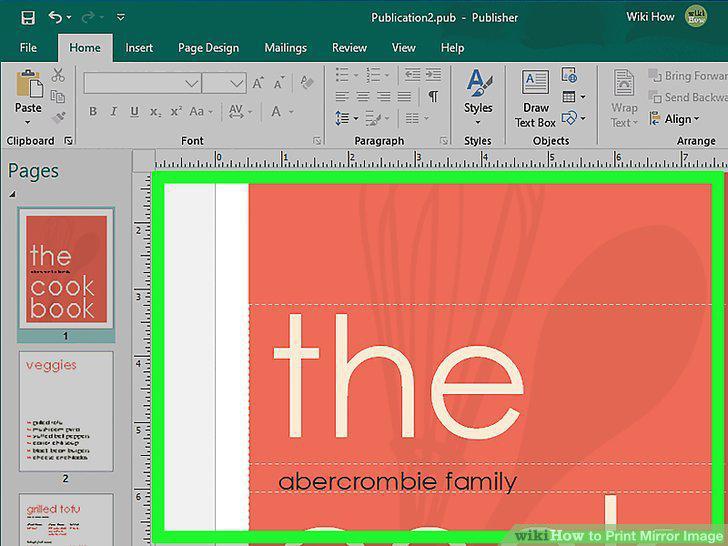This screenshot has width=728, height=546.
Task: Open the font size combo box
Action: (224, 84)
